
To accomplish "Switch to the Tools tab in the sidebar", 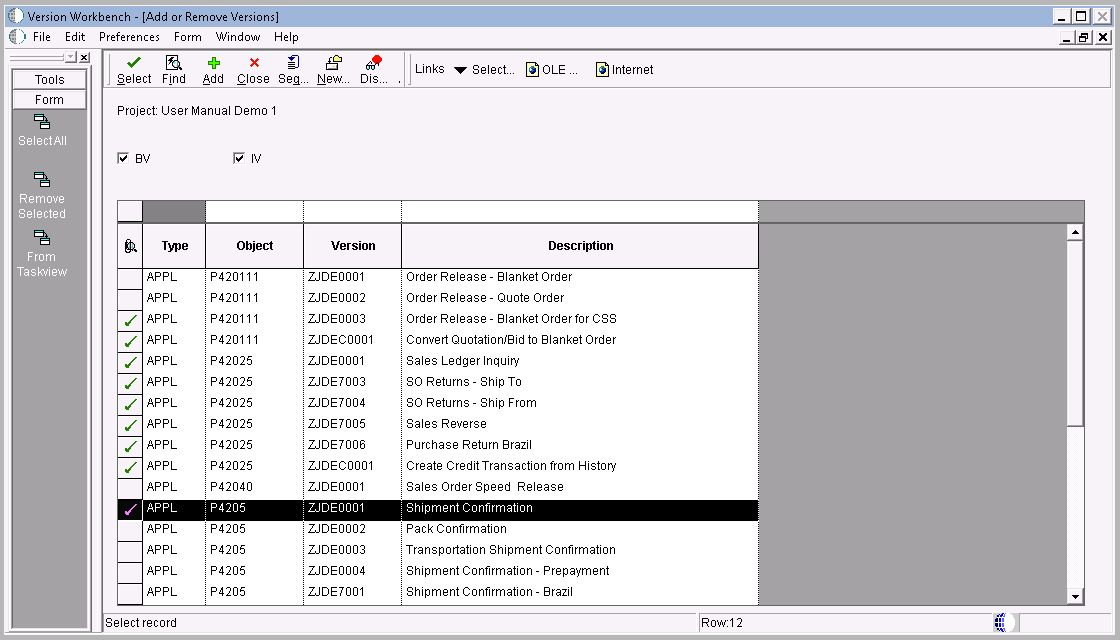I will [48, 79].
